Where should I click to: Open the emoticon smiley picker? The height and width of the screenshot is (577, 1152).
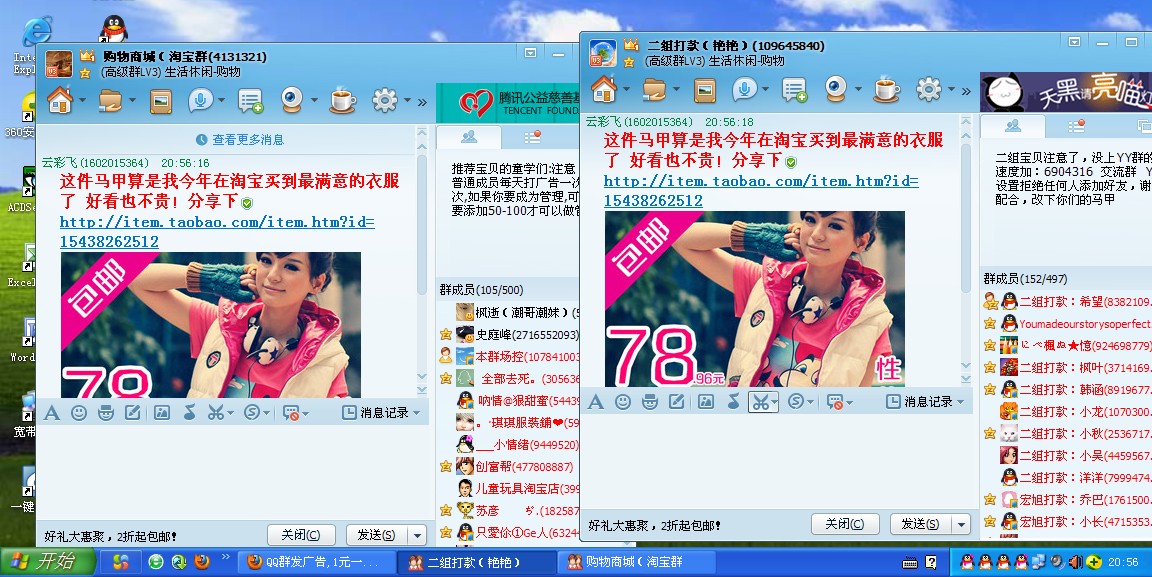(x=78, y=412)
